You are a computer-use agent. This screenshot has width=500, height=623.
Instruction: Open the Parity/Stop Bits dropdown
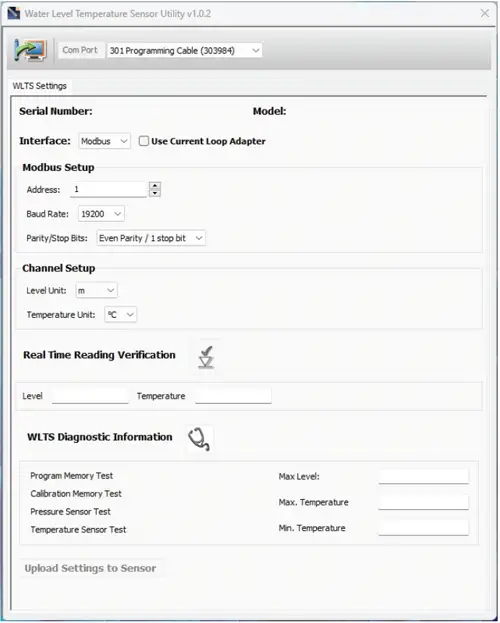coord(151,238)
